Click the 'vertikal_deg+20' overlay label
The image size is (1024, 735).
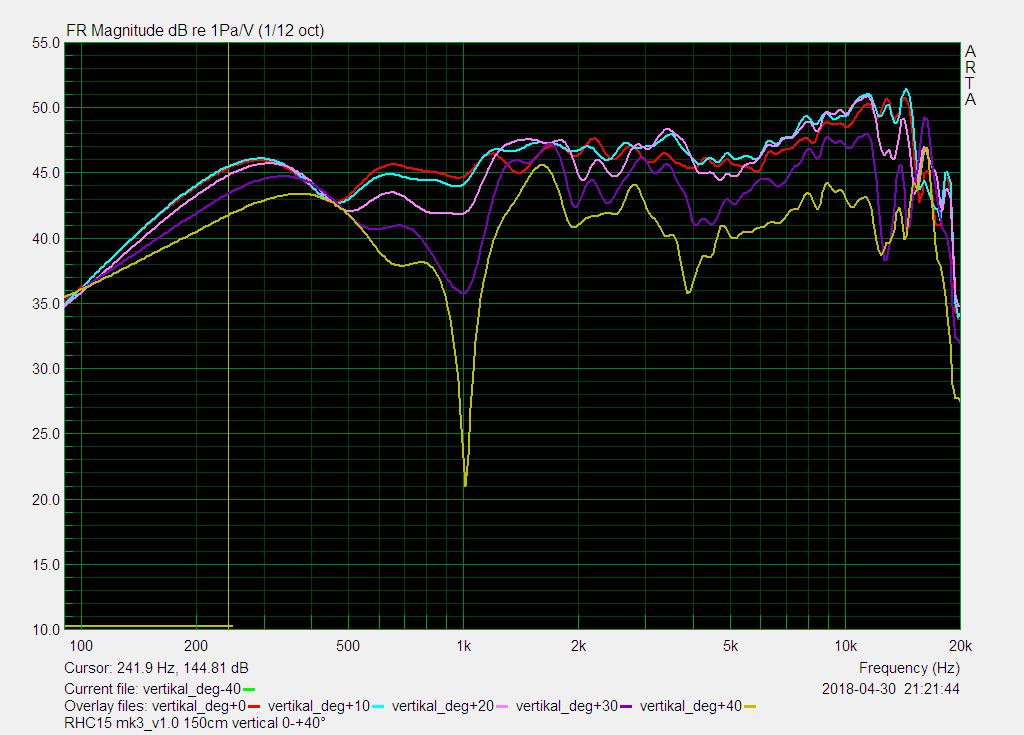tap(443, 706)
